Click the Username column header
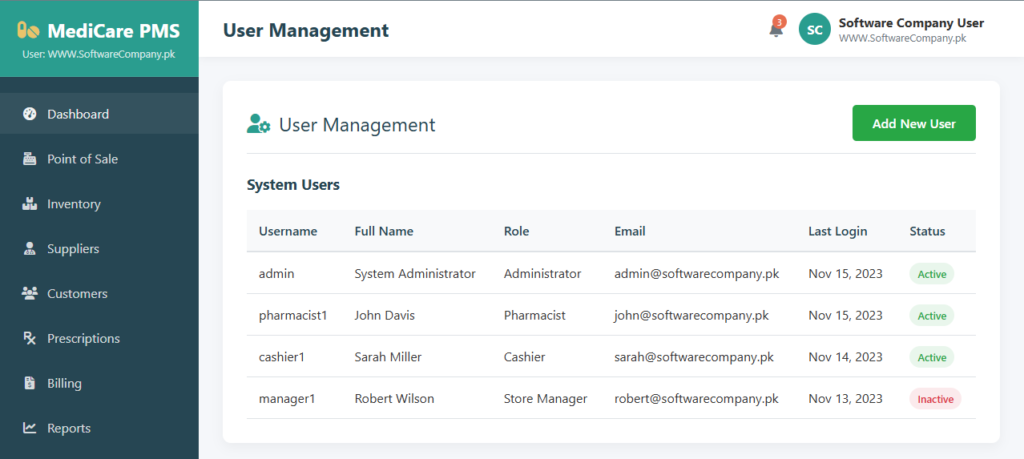This screenshot has width=1024, height=459. (288, 231)
